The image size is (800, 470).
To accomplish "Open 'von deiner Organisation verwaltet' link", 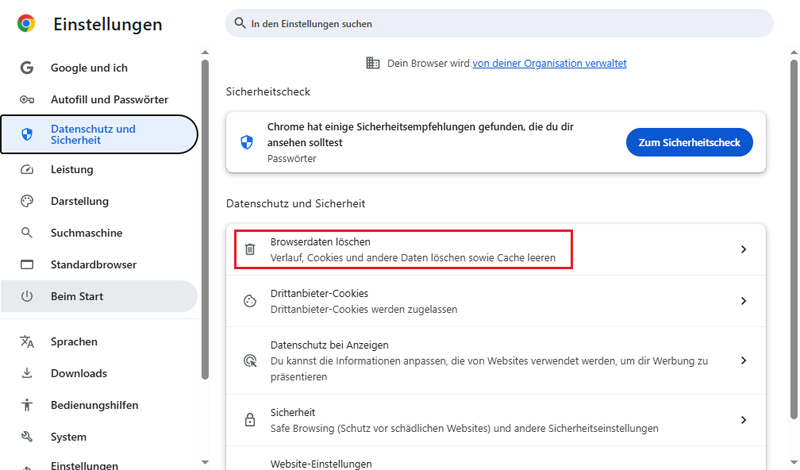I will click(549, 63).
